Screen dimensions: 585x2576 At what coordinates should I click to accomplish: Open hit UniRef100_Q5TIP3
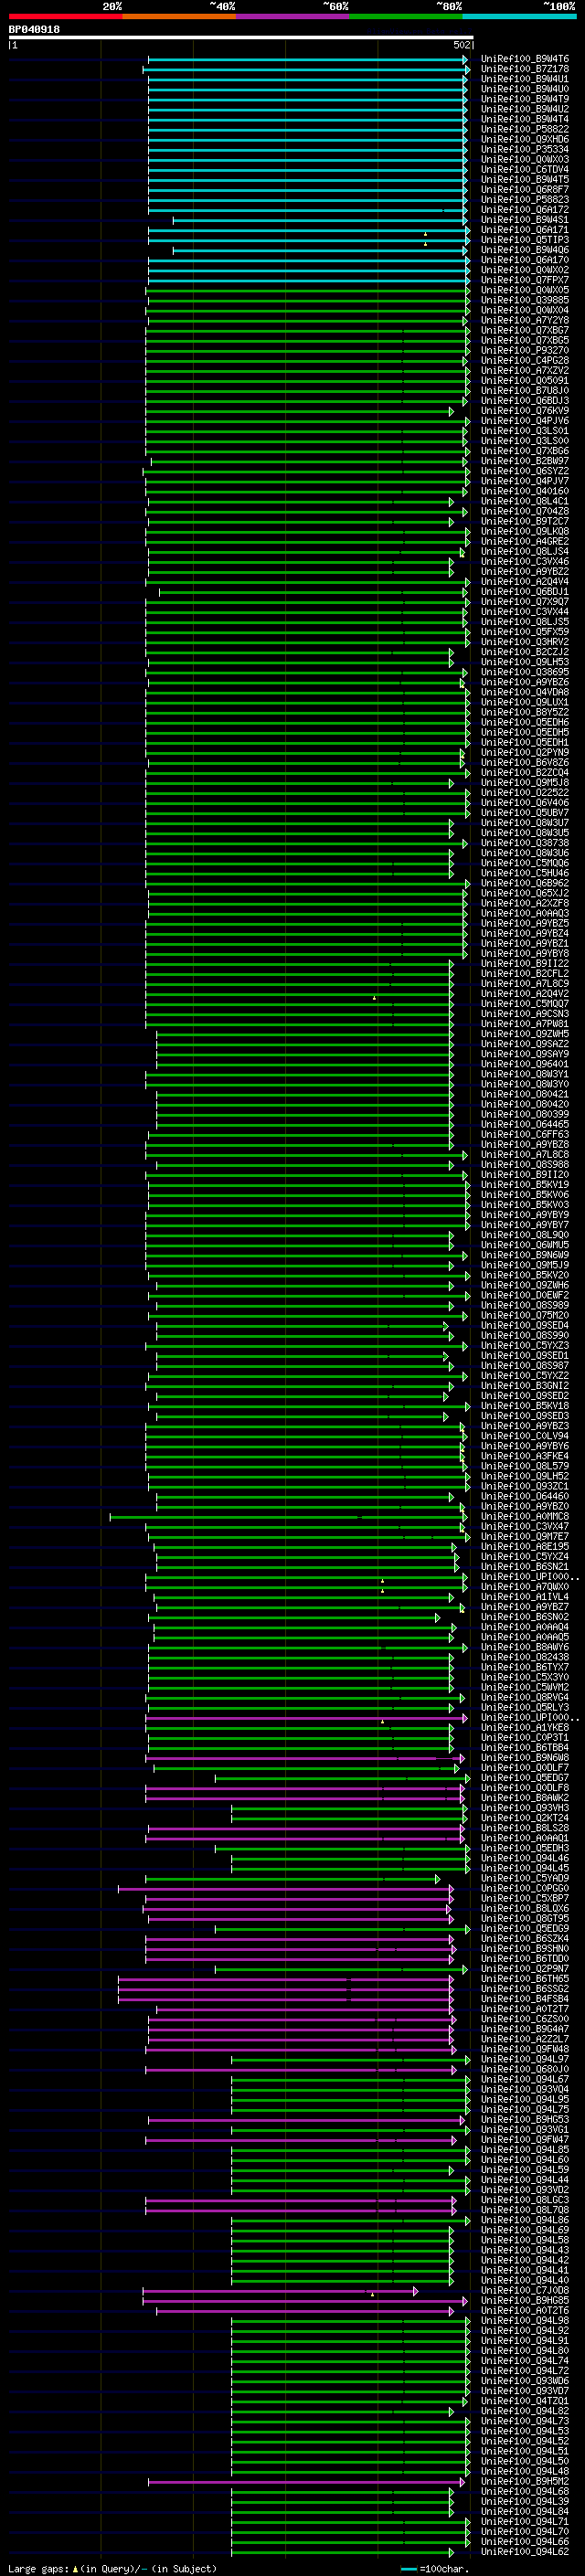pos(524,240)
